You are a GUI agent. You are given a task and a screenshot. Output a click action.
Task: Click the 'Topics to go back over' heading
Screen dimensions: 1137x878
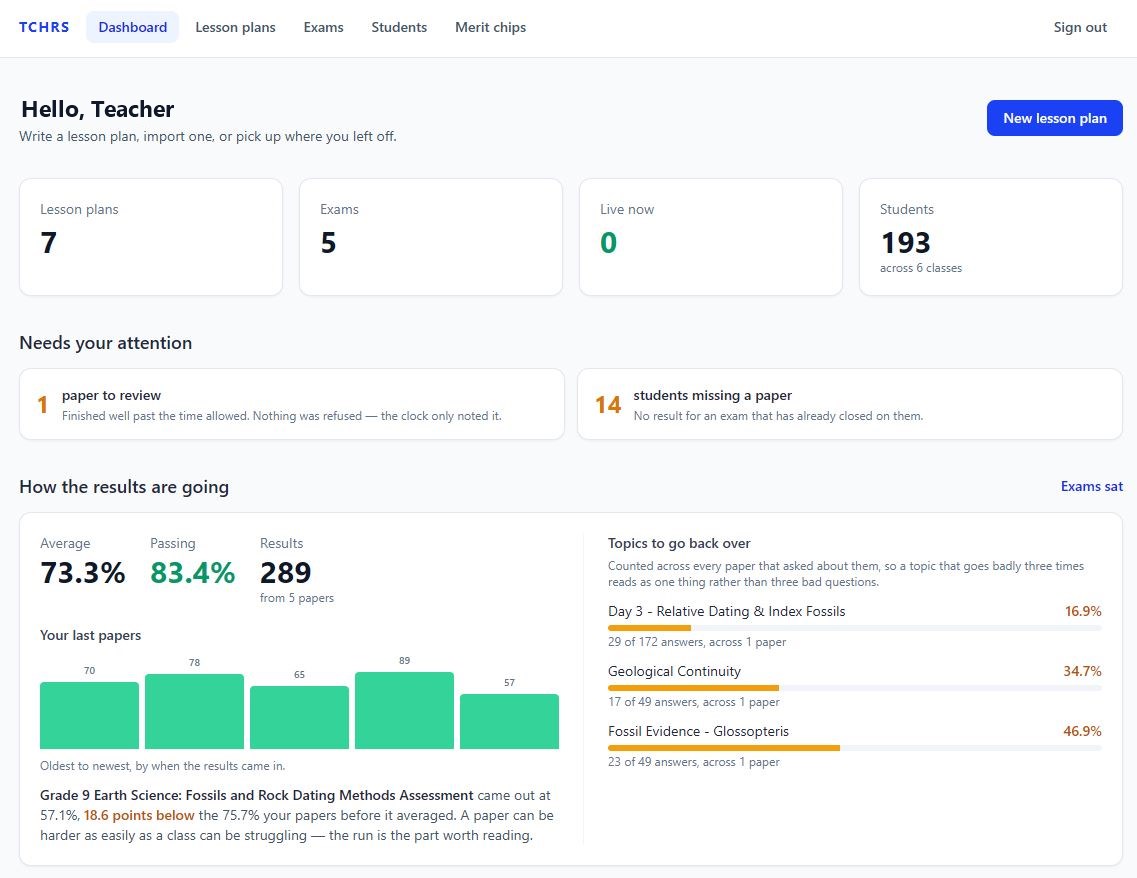679,543
